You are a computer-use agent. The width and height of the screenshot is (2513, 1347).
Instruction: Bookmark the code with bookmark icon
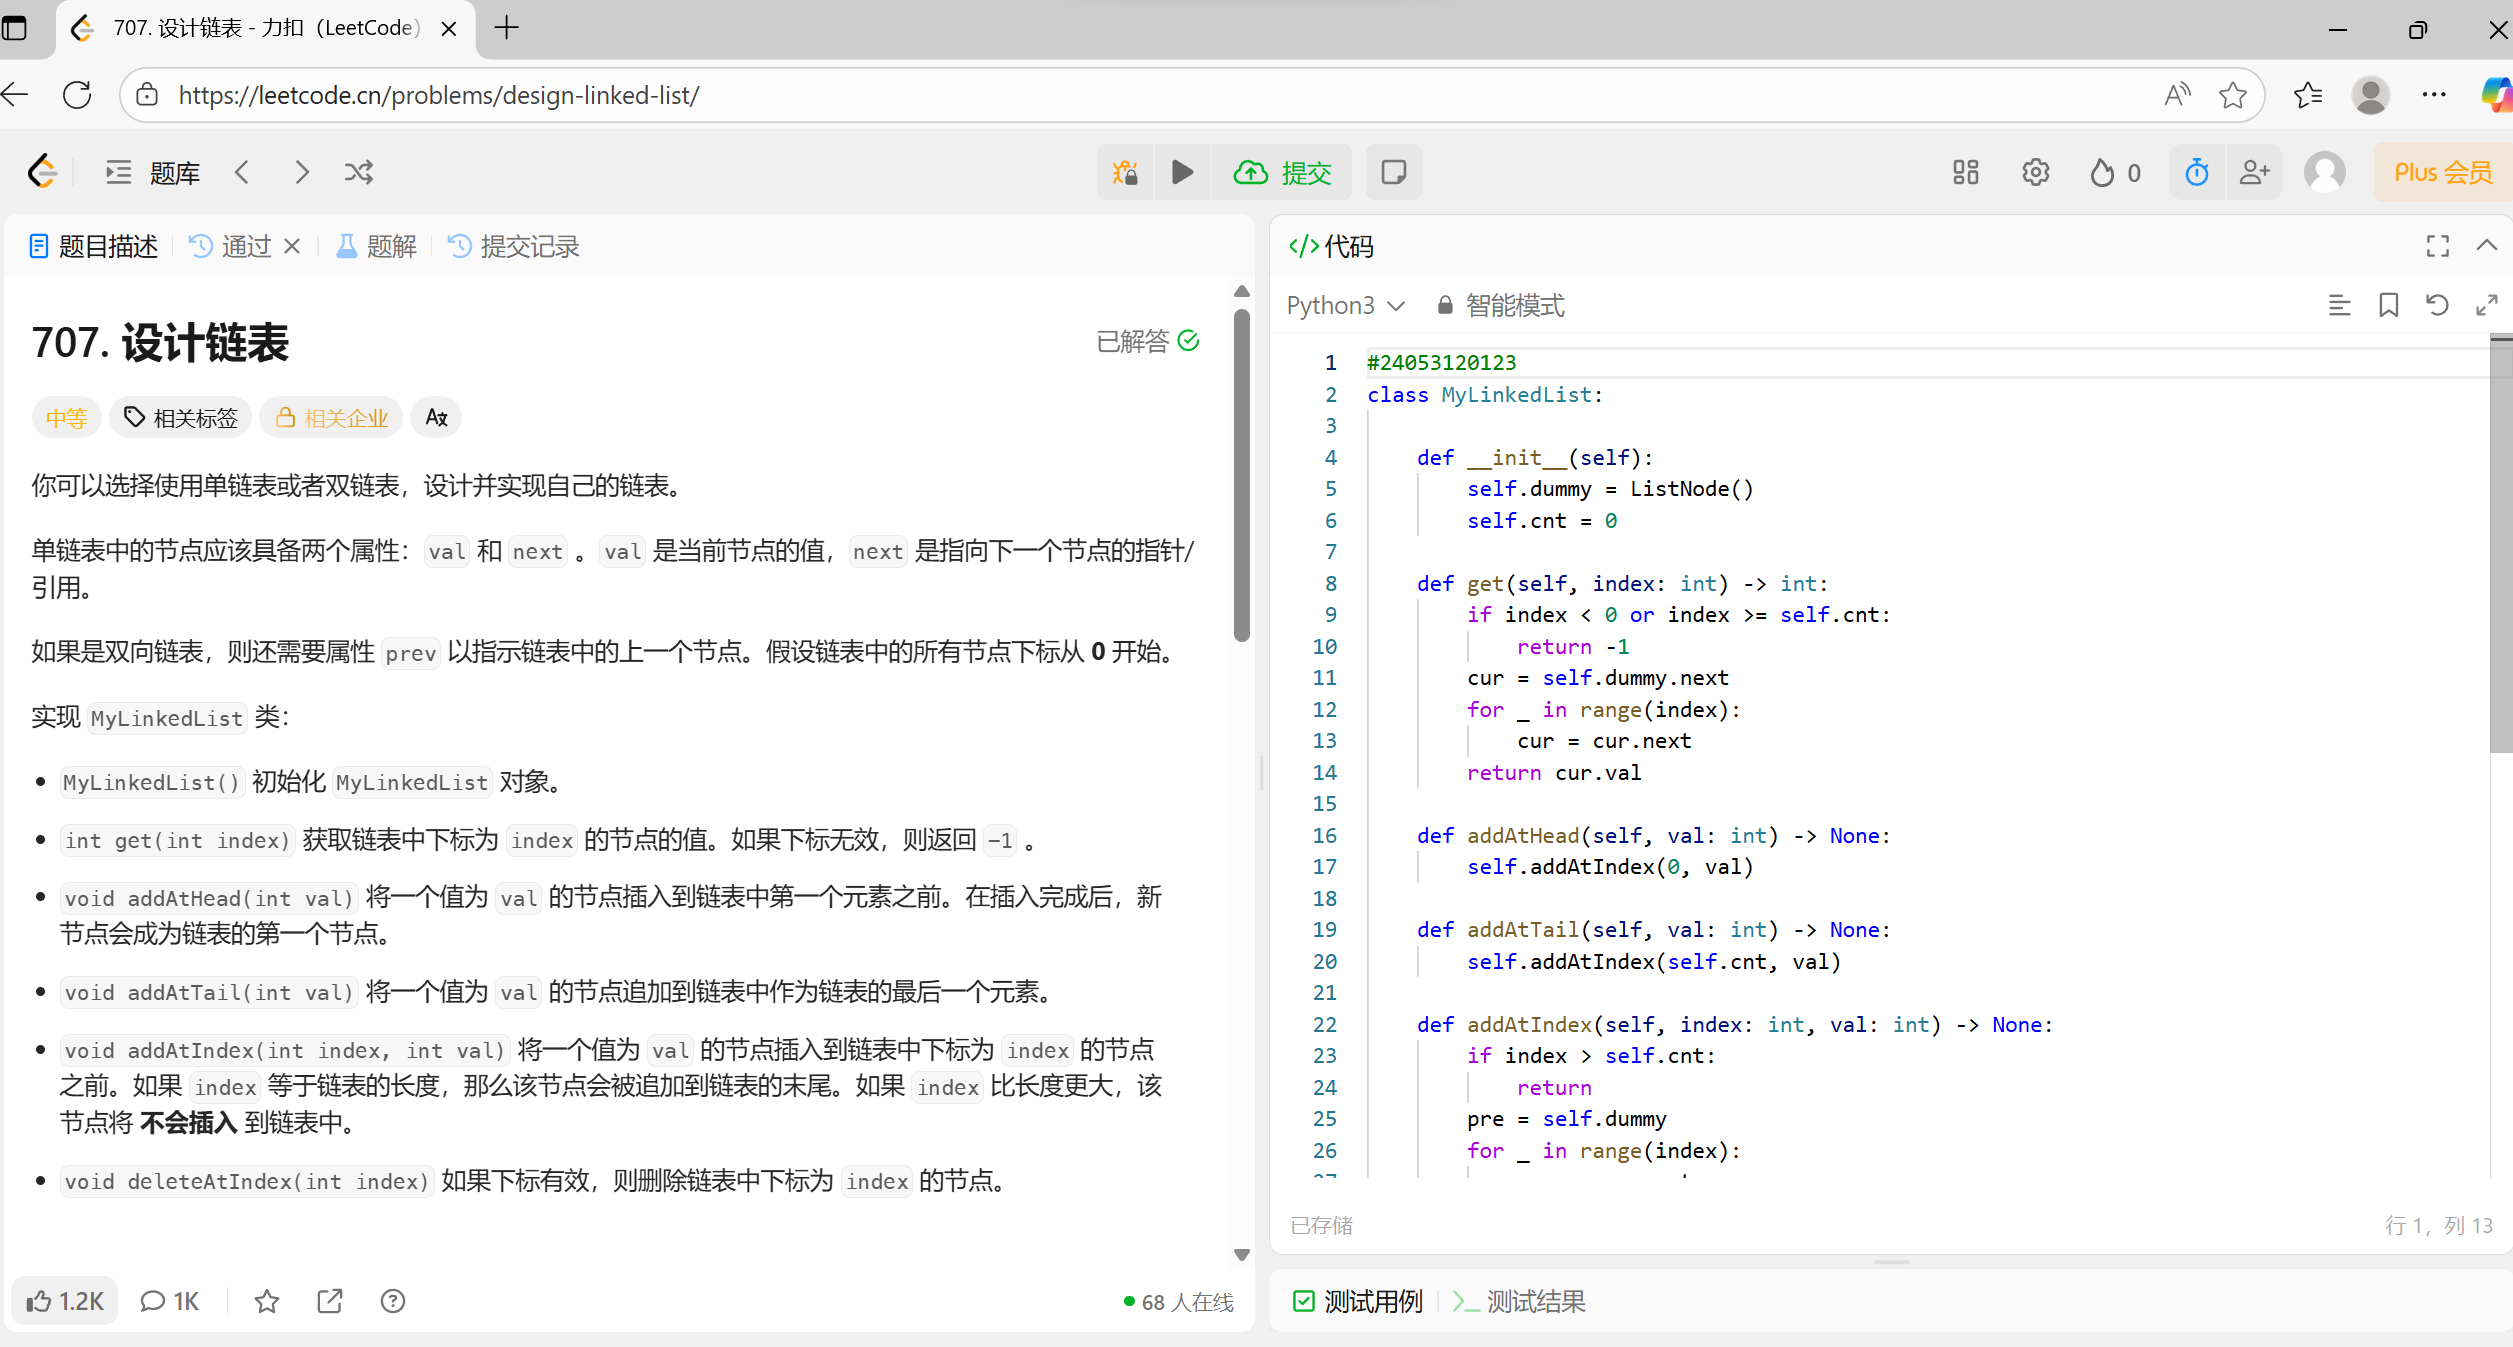coord(2388,305)
